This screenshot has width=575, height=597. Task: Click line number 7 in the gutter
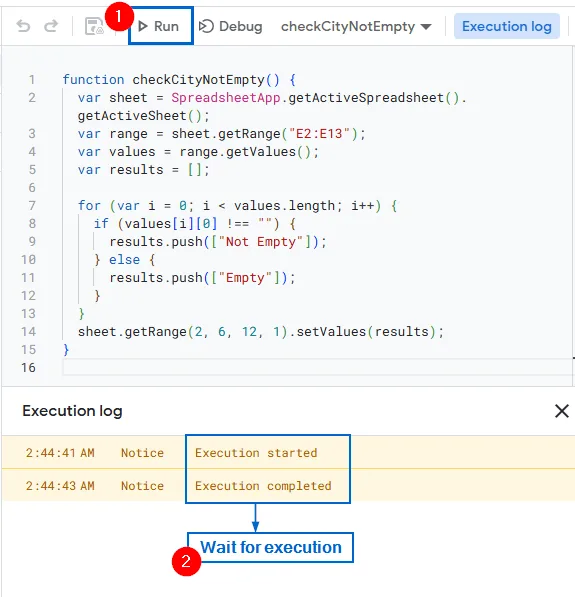(x=32, y=206)
